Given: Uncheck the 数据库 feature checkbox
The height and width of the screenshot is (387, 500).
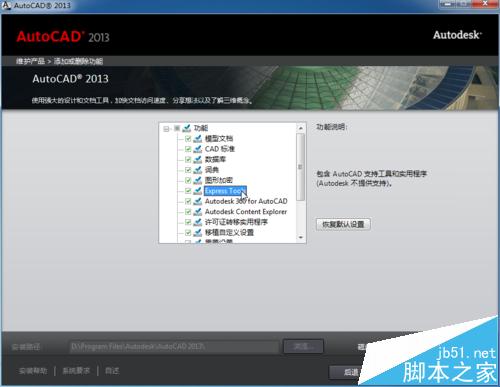Looking at the screenshot, I should click(x=188, y=159).
